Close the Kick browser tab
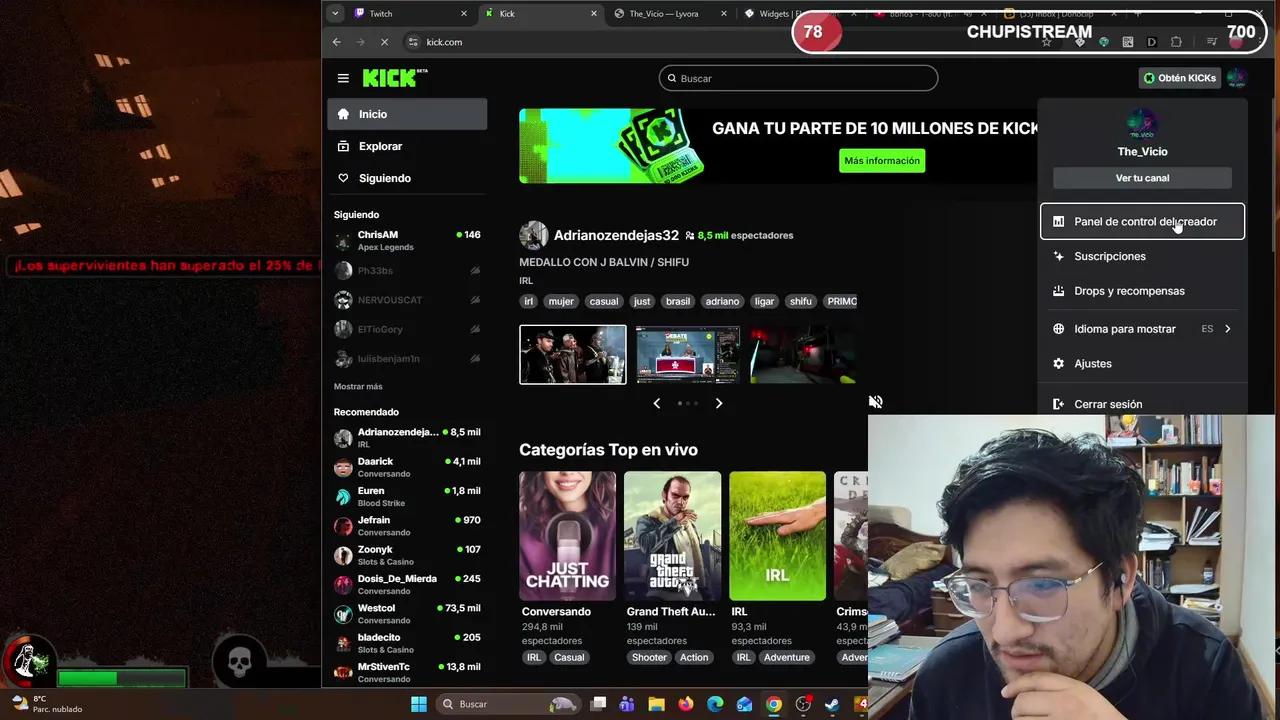1280x720 pixels. coord(594,14)
